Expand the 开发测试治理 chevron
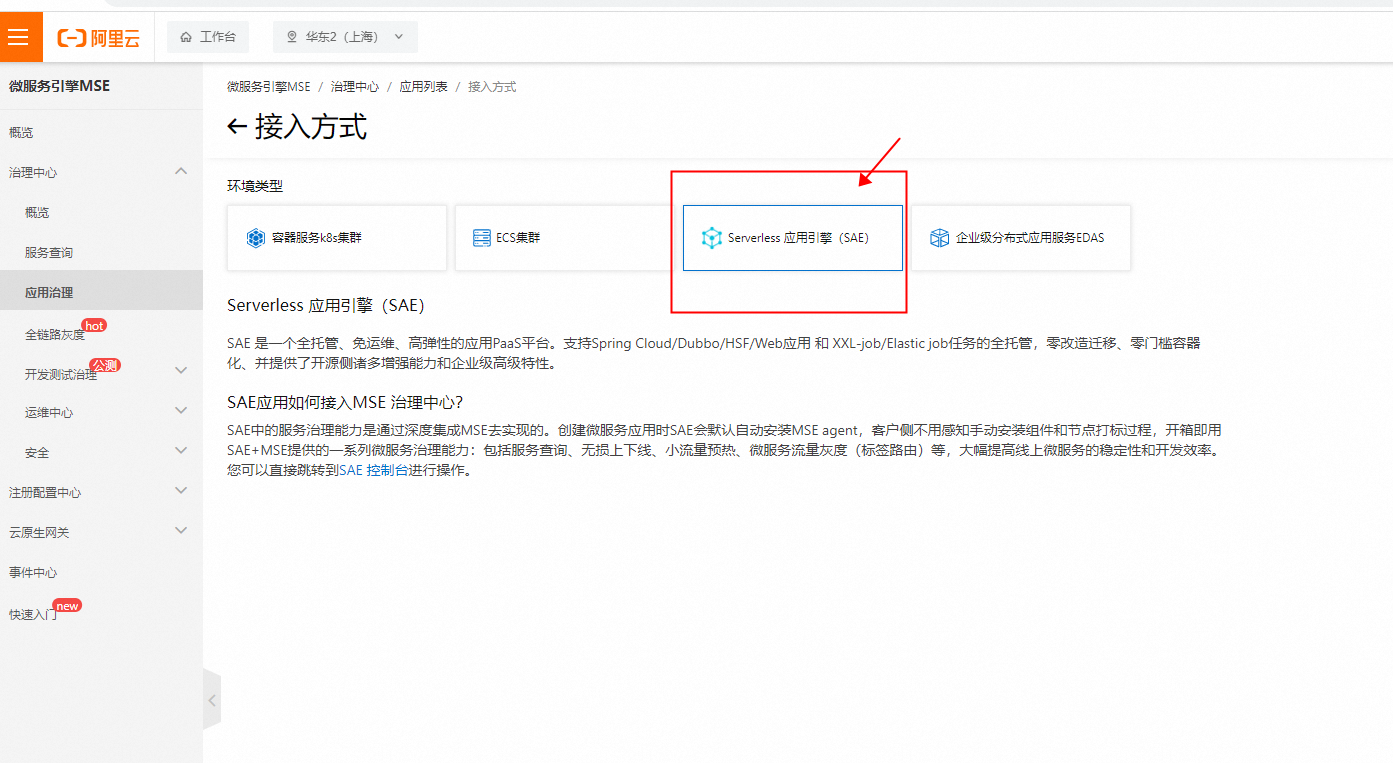Viewport: 1393px width, 763px height. click(x=181, y=370)
